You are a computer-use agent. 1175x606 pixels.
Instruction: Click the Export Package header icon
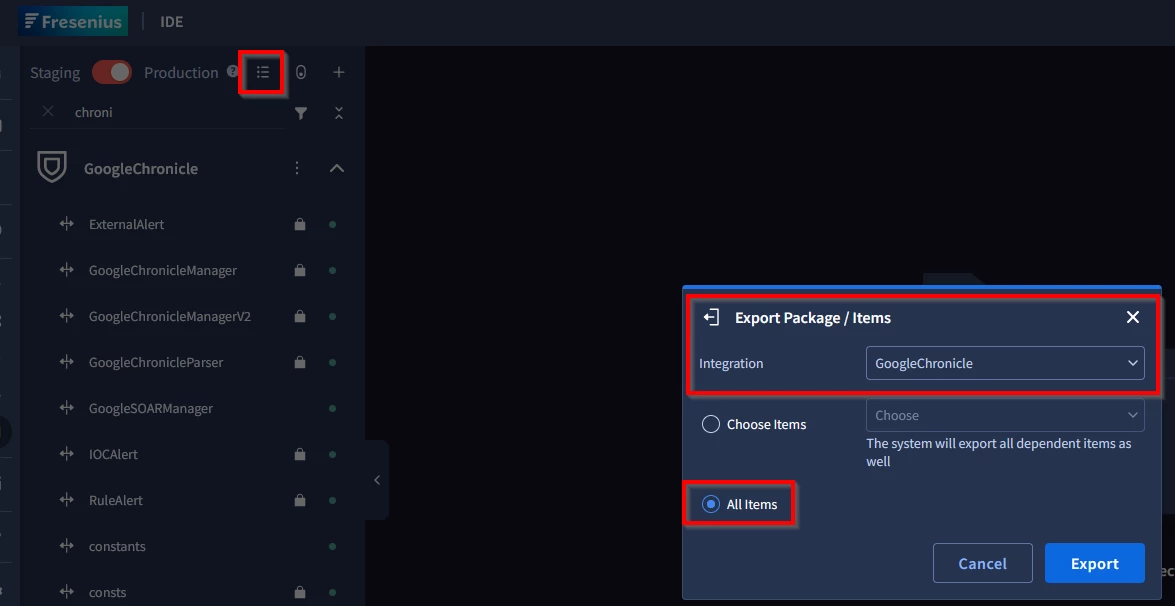[711, 318]
